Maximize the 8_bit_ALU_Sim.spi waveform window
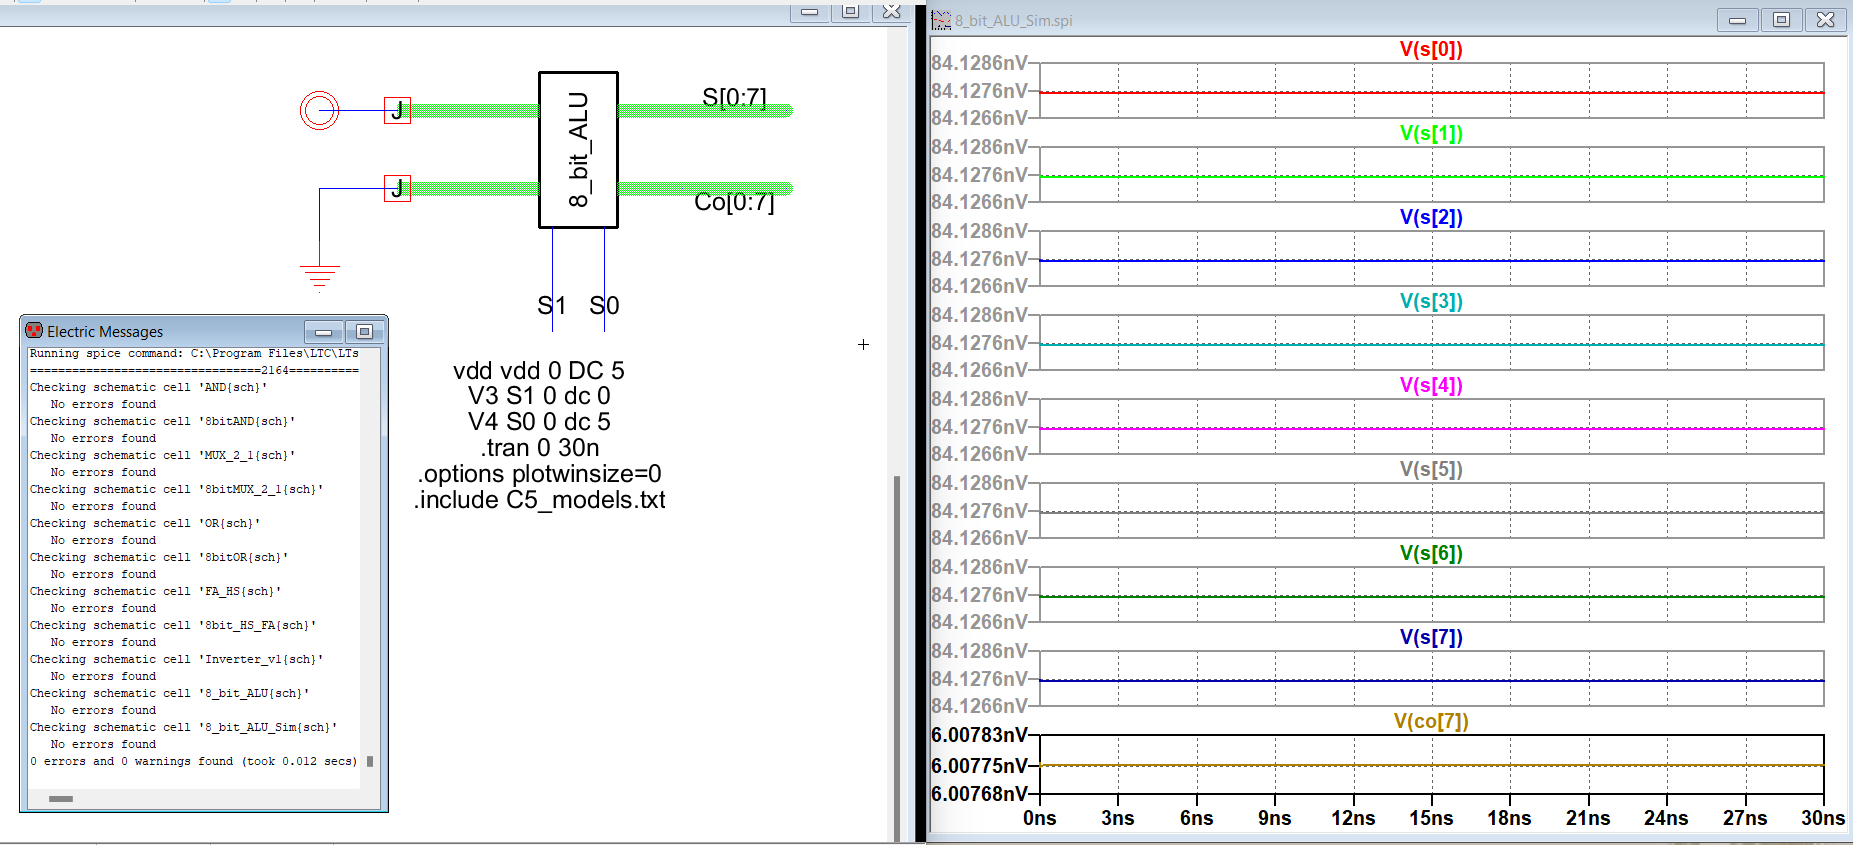Screen dimensions: 1853x845 (1781, 20)
